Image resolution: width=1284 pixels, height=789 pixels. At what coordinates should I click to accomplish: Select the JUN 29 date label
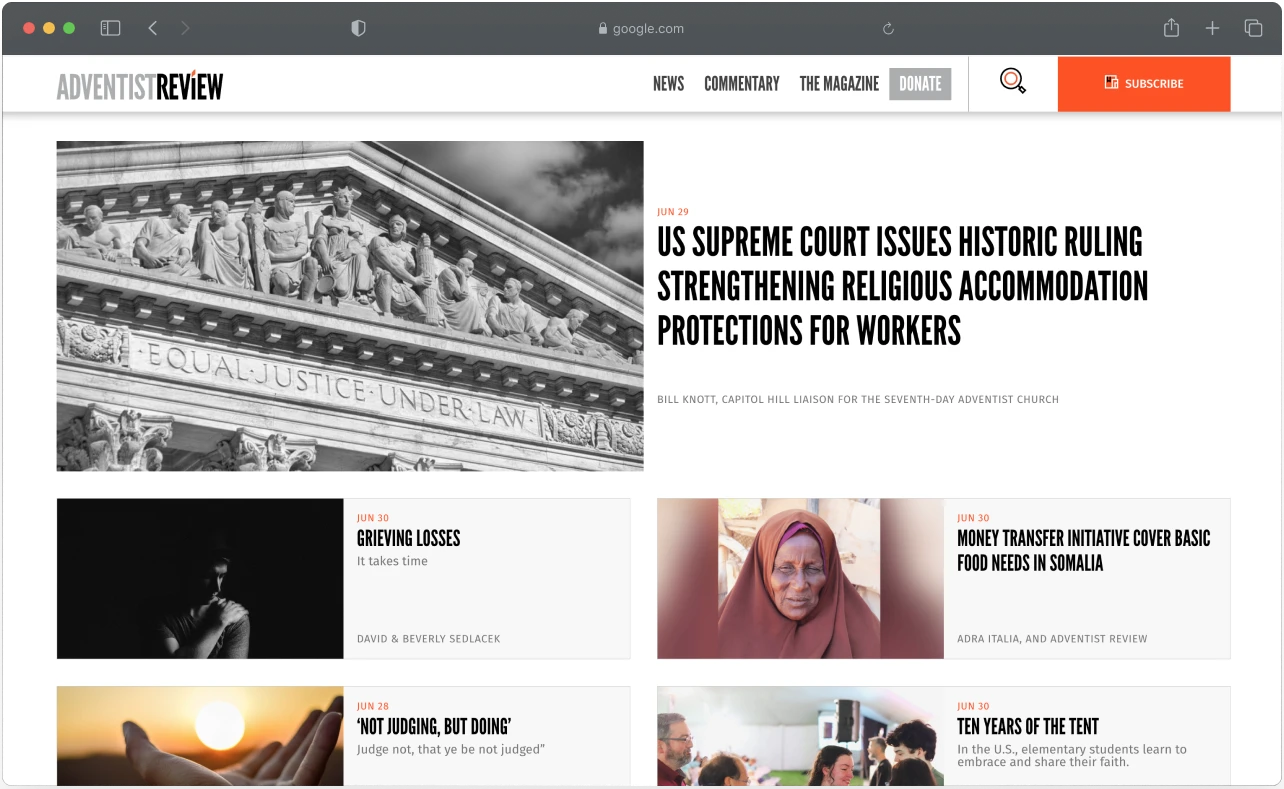pyautogui.click(x=673, y=212)
